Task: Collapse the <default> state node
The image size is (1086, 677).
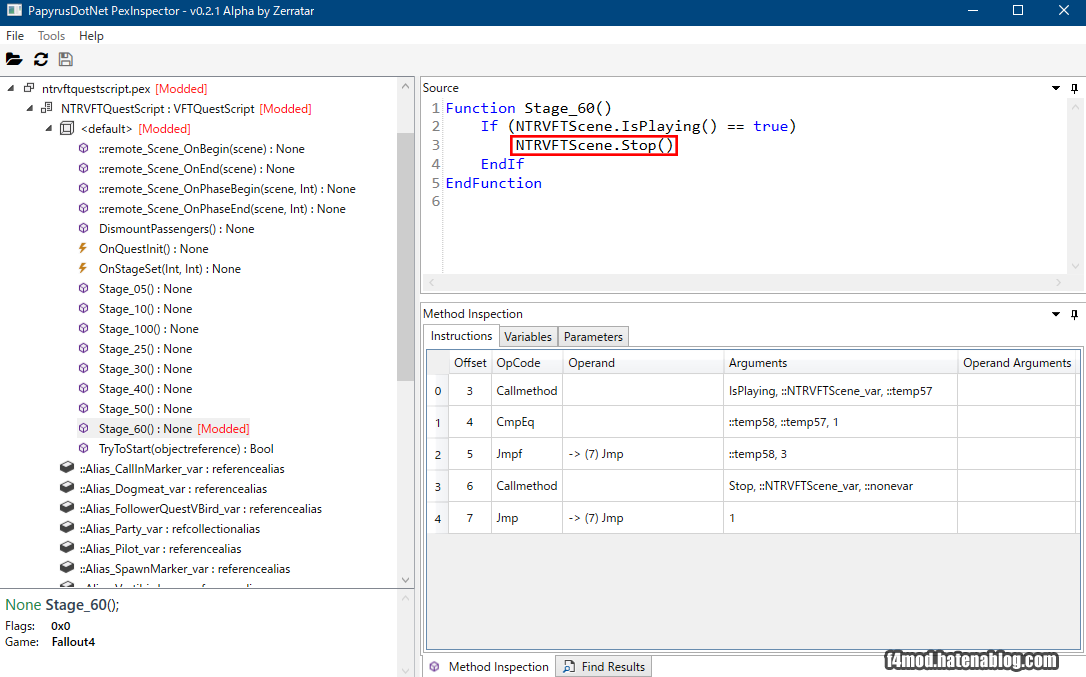Action: point(48,129)
